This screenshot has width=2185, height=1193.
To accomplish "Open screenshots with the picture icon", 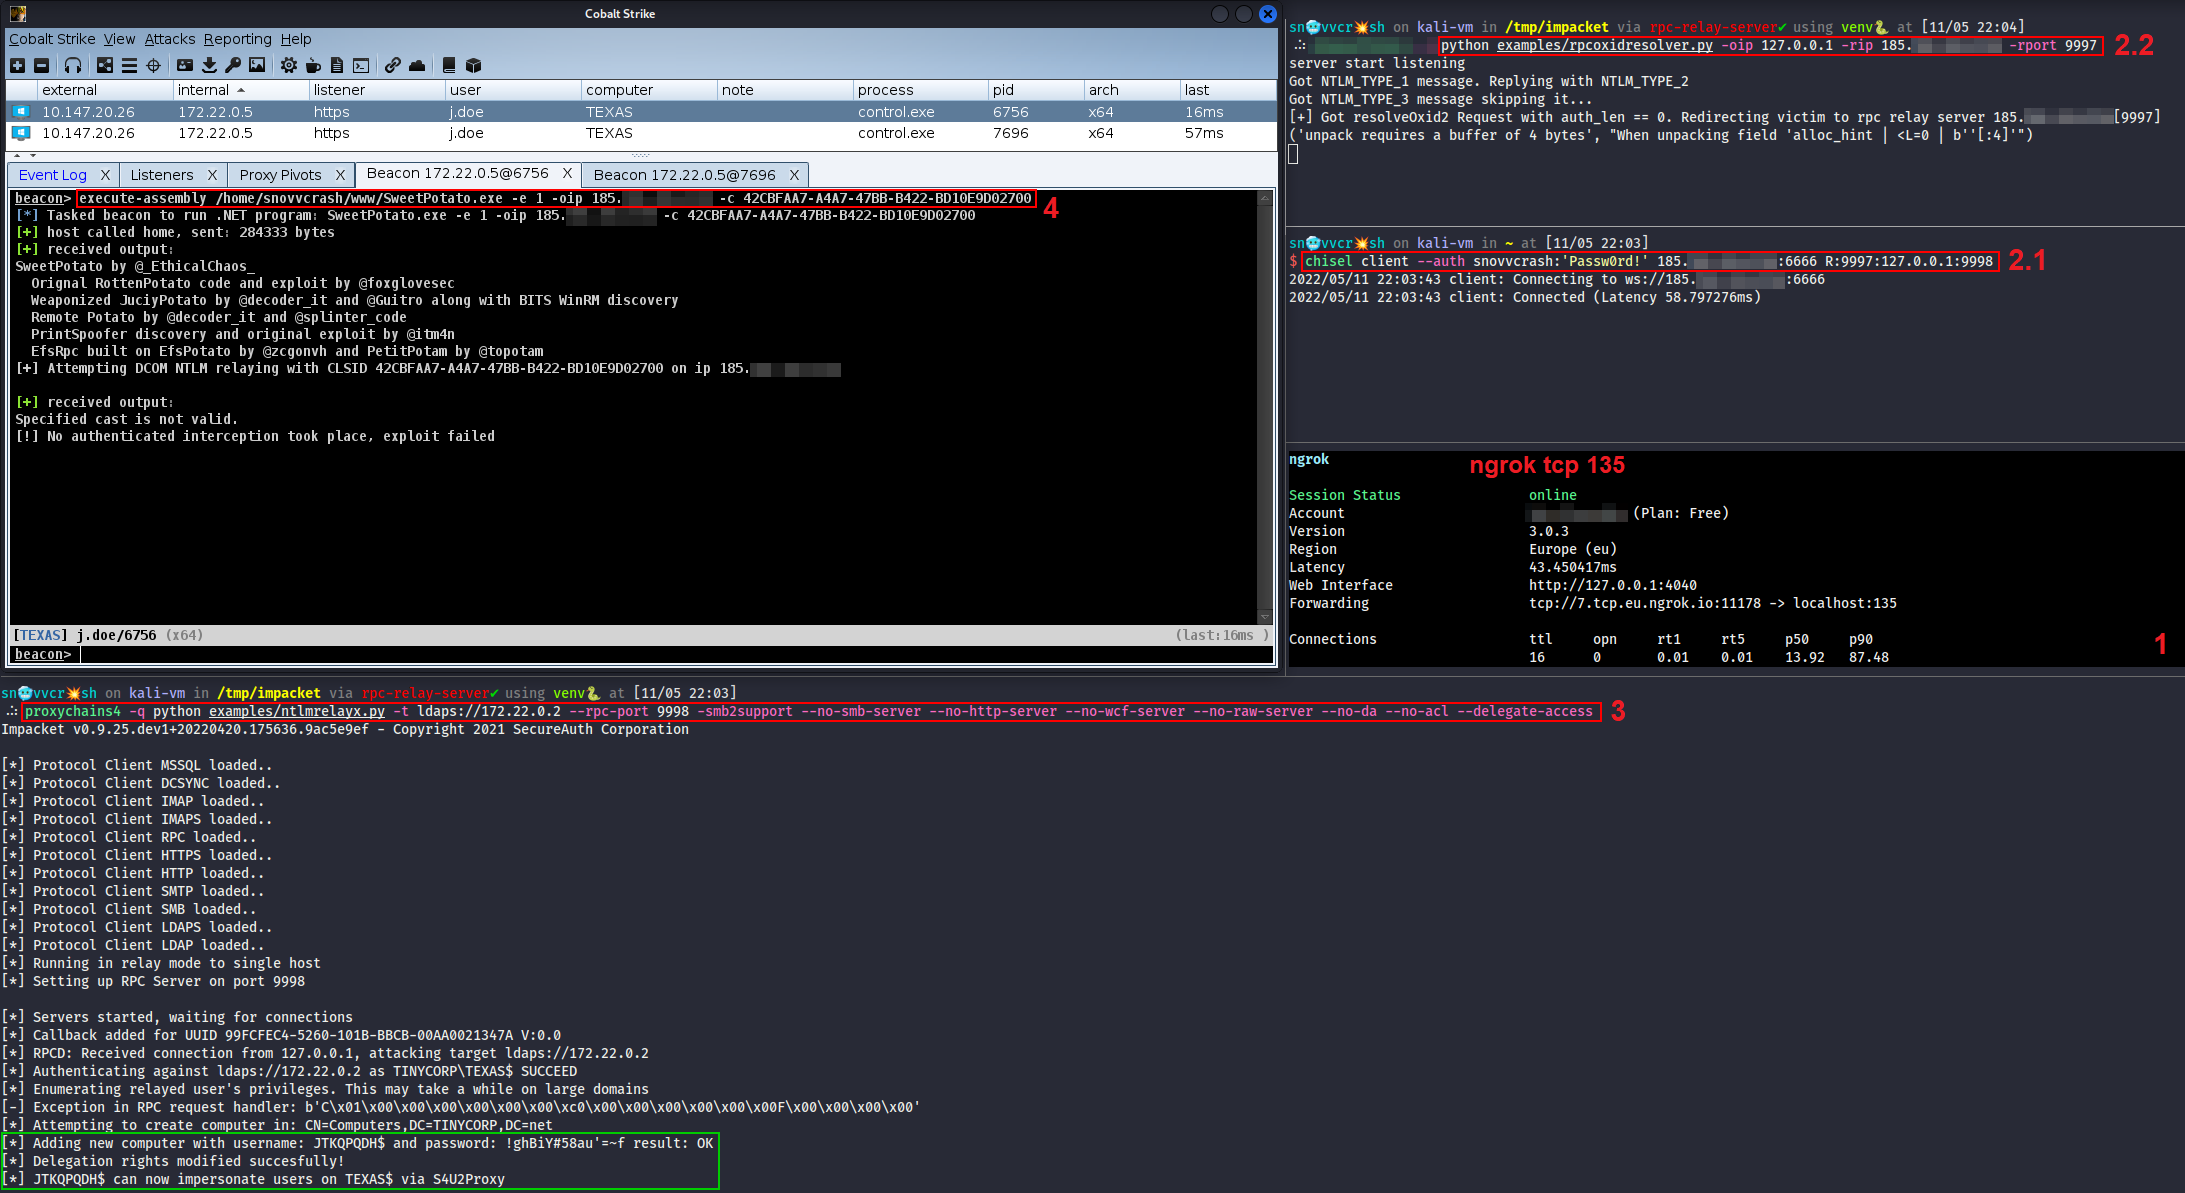I will (258, 66).
